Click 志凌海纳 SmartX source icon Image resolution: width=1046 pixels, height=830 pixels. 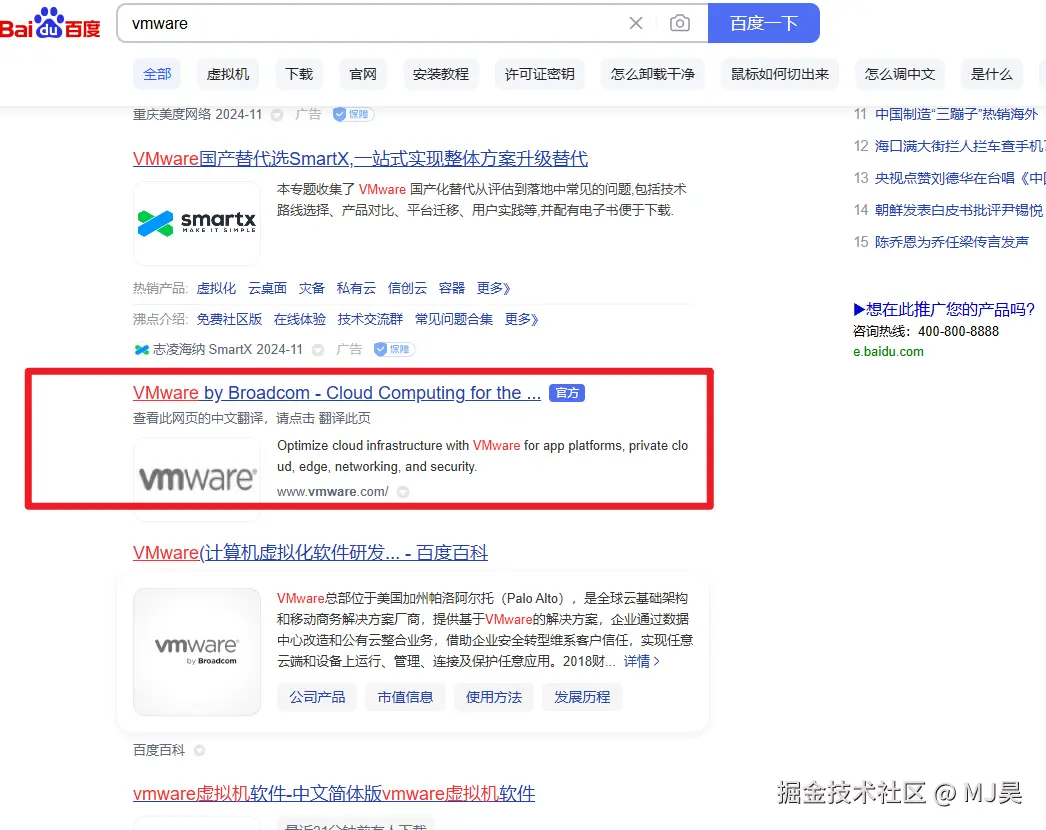point(141,350)
